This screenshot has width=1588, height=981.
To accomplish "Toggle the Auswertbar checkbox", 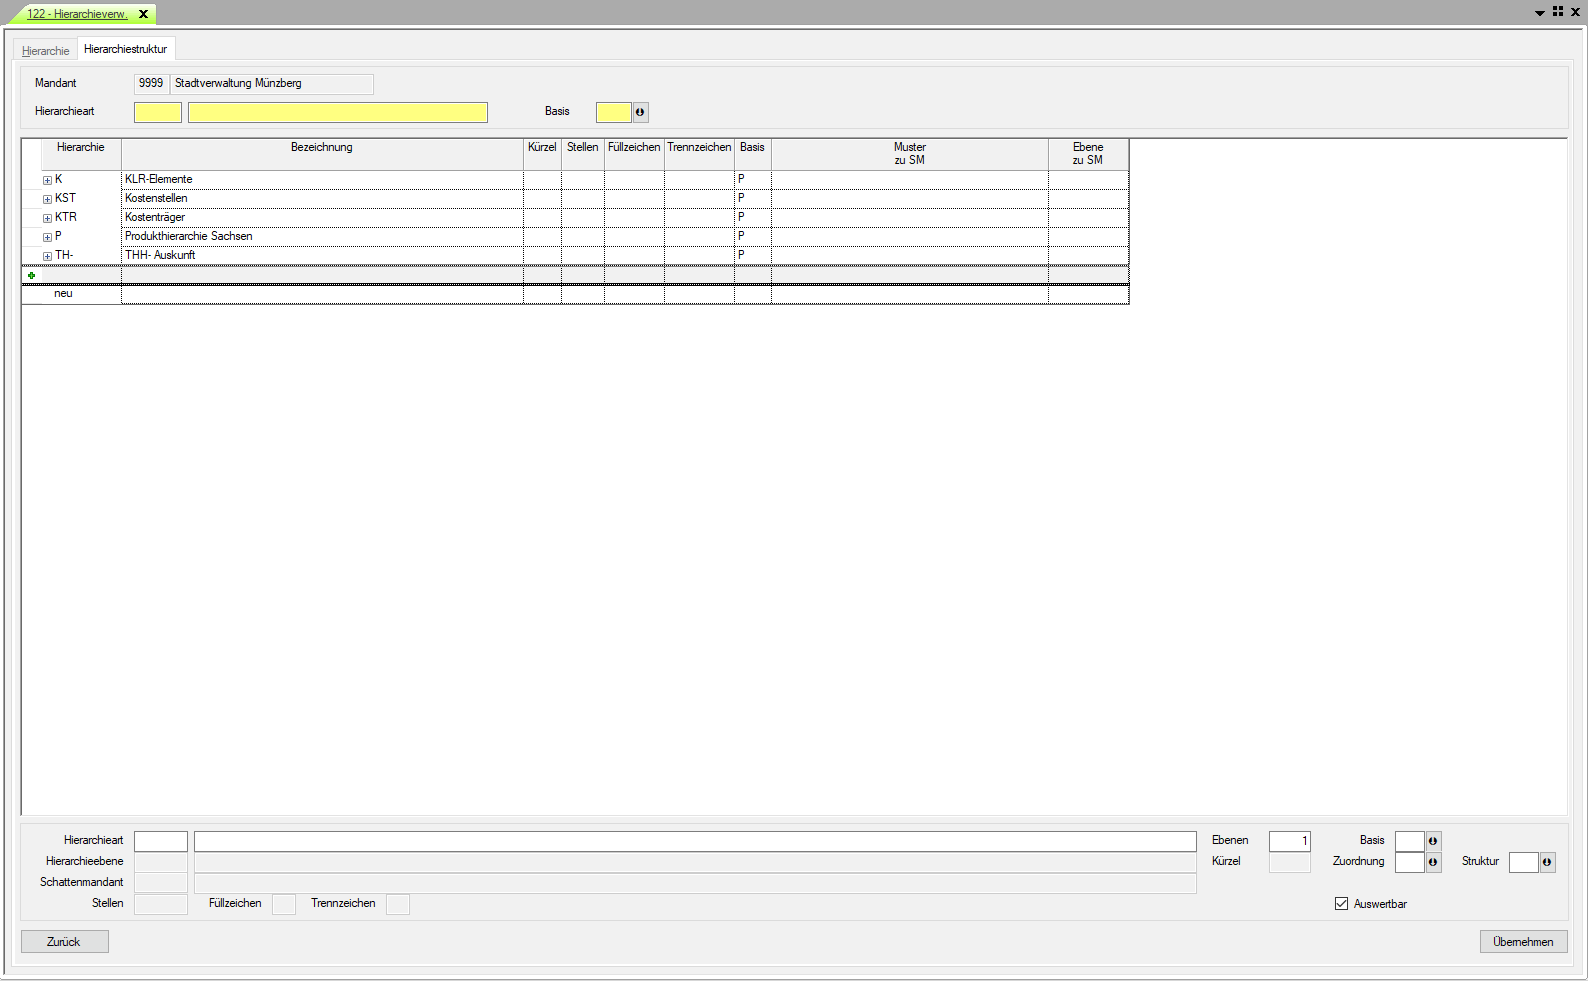I will (1341, 904).
